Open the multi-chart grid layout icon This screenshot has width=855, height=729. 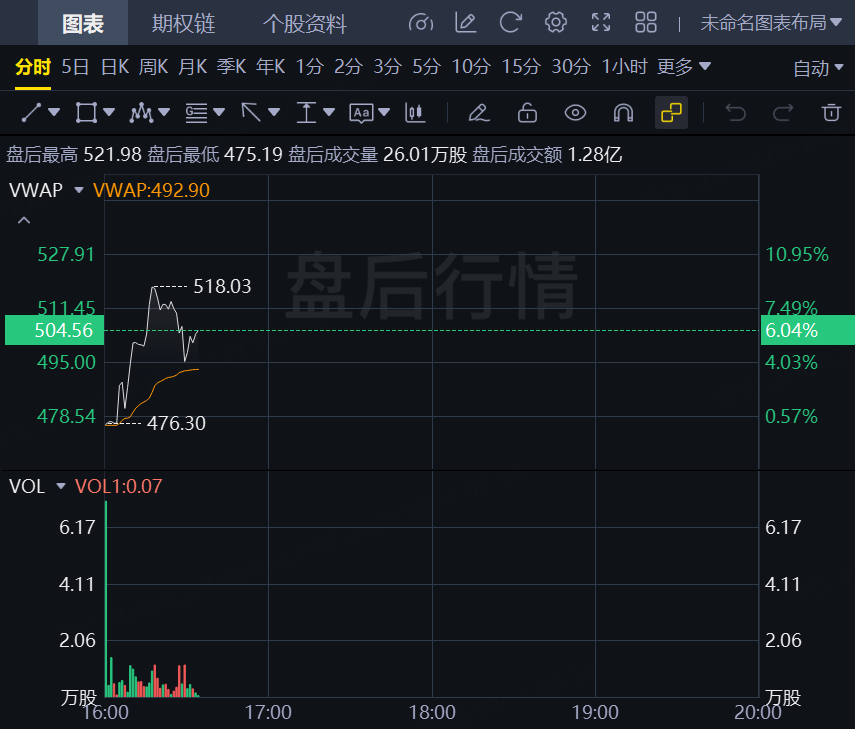point(646,22)
